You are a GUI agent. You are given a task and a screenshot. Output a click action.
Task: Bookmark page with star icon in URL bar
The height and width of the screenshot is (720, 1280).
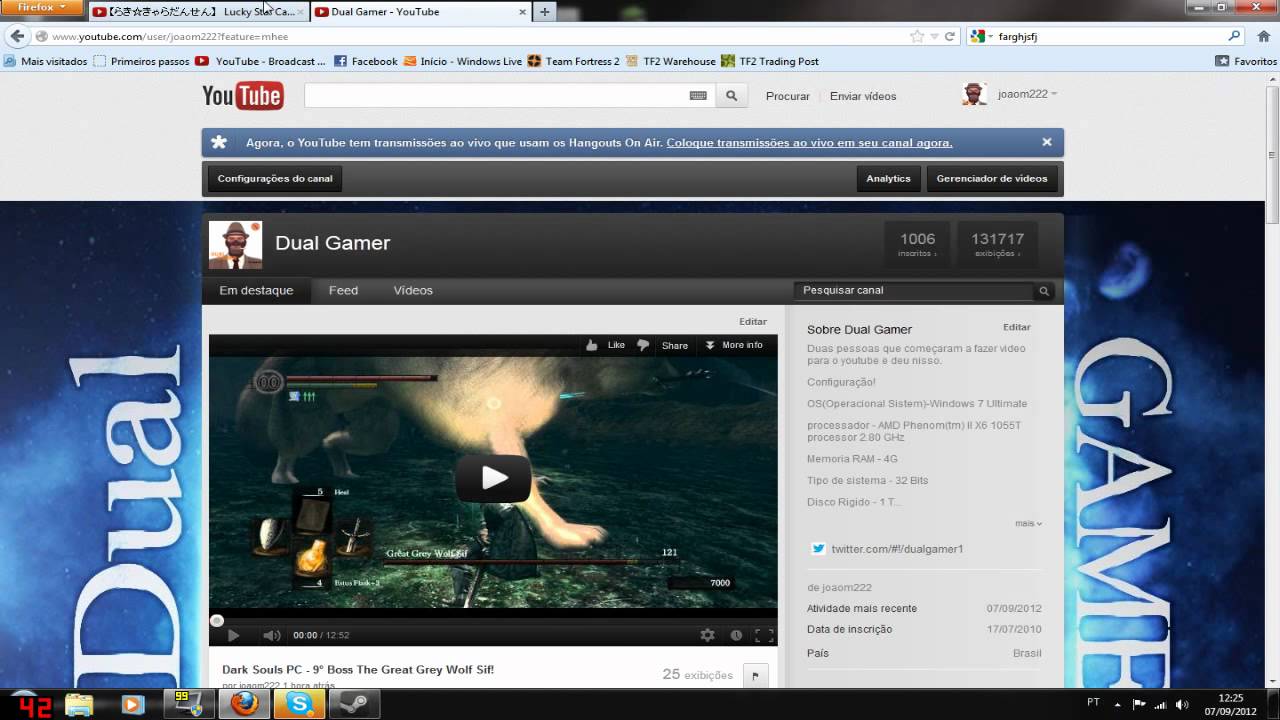(x=917, y=36)
